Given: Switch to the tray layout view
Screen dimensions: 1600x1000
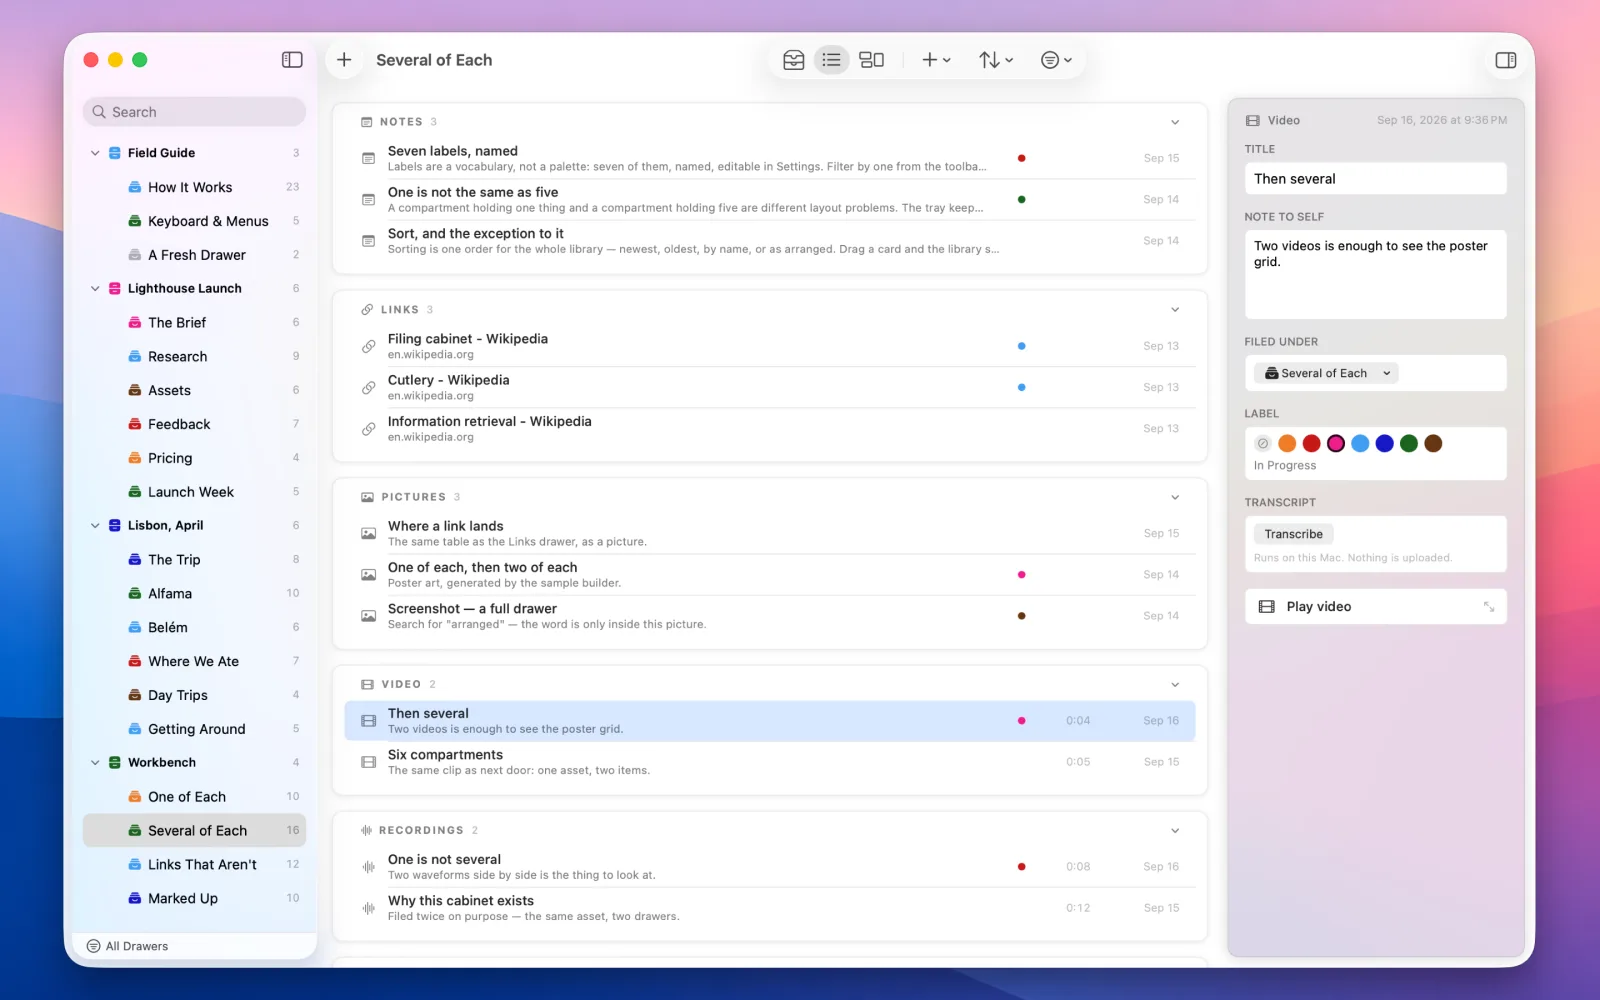Looking at the screenshot, I should coord(794,60).
